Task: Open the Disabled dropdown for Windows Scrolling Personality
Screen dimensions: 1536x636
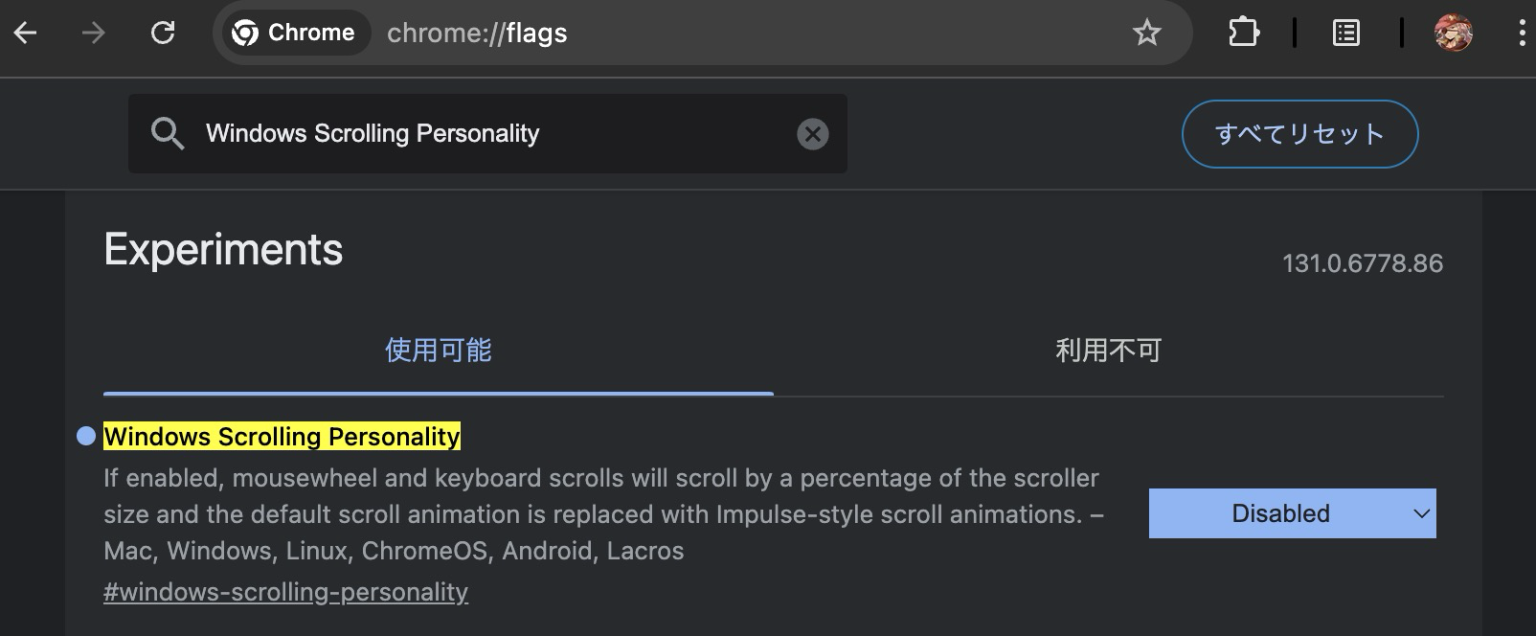Action: click(x=1291, y=513)
